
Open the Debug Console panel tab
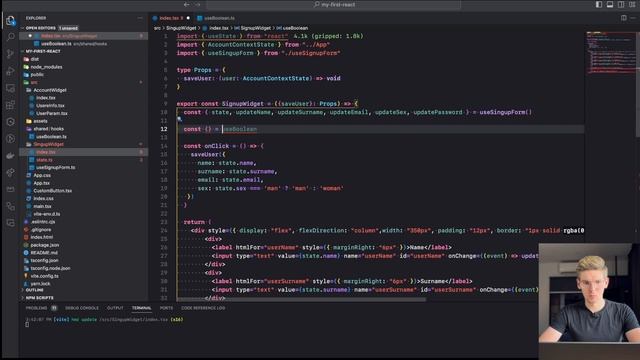pyautogui.click(x=82, y=308)
